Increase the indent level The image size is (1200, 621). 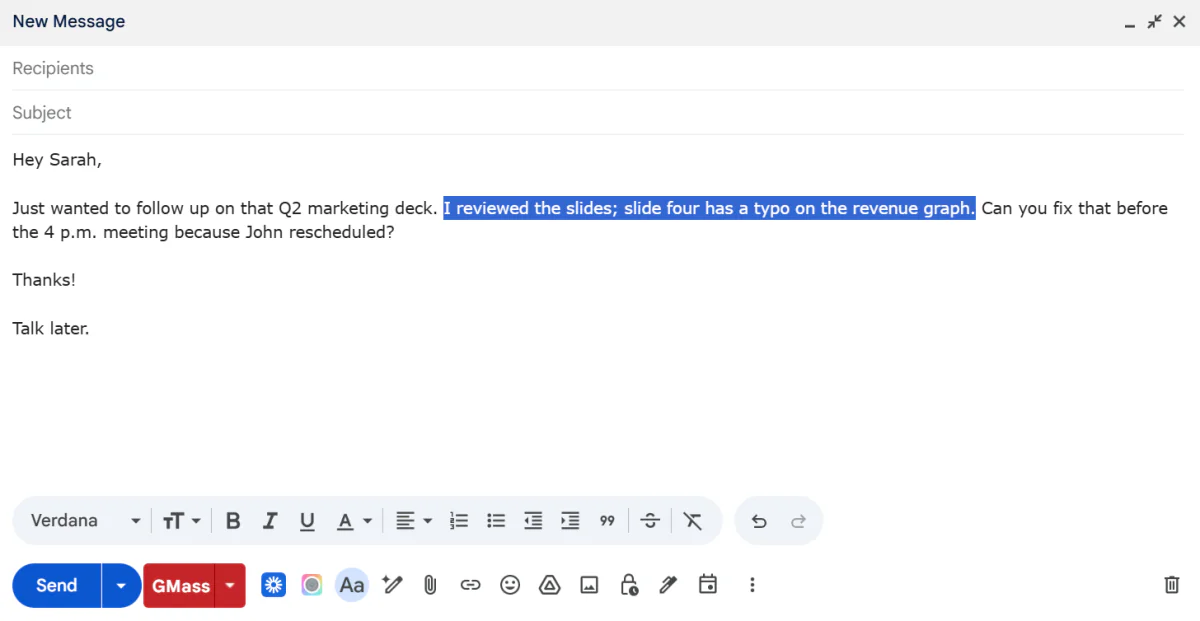pyautogui.click(x=570, y=521)
